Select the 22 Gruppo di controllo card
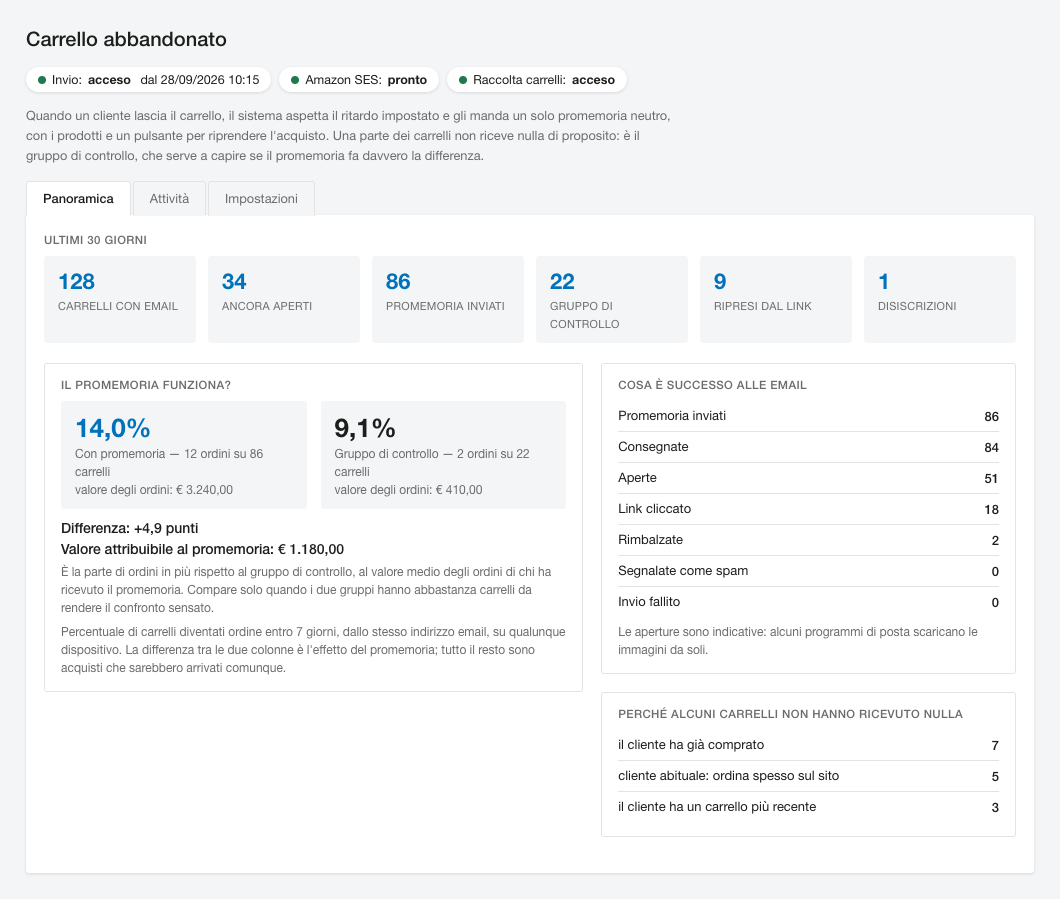The image size is (1060, 899). click(612, 299)
